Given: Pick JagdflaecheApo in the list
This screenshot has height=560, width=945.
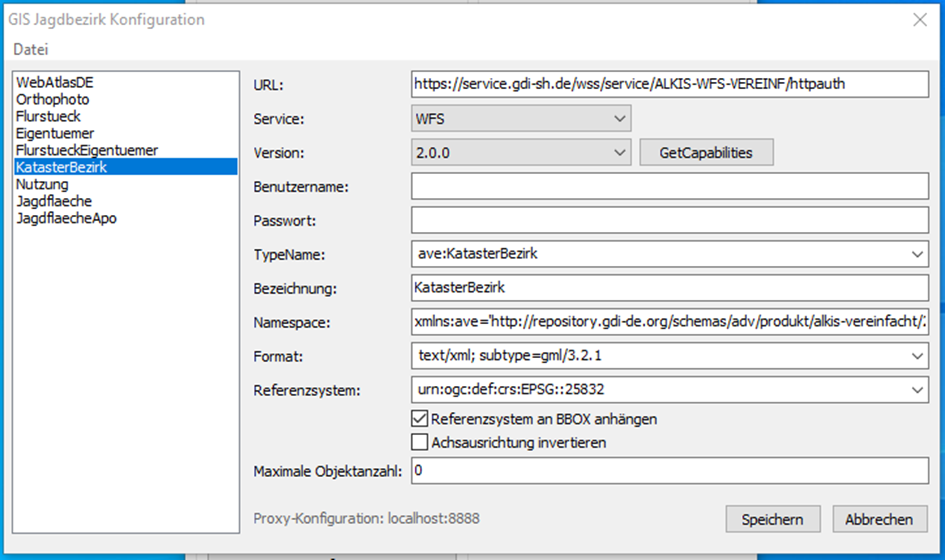Looking at the screenshot, I should (66, 218).
